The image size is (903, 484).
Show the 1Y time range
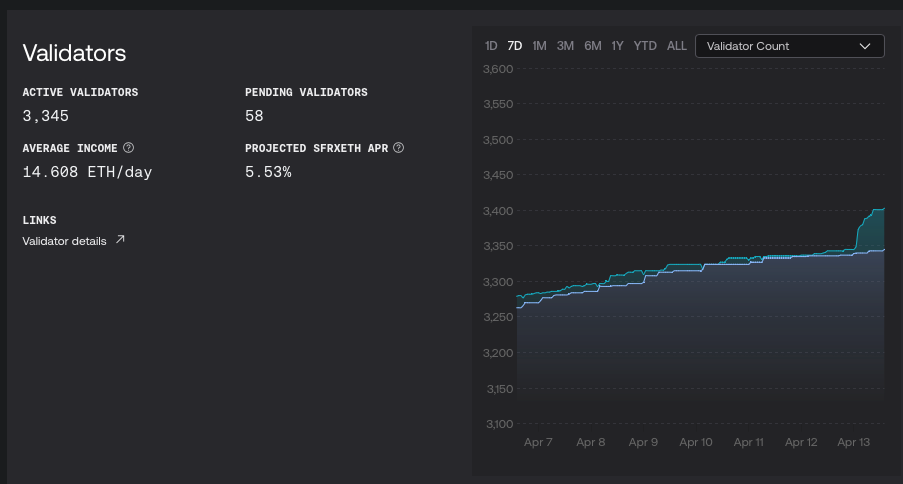618,46
